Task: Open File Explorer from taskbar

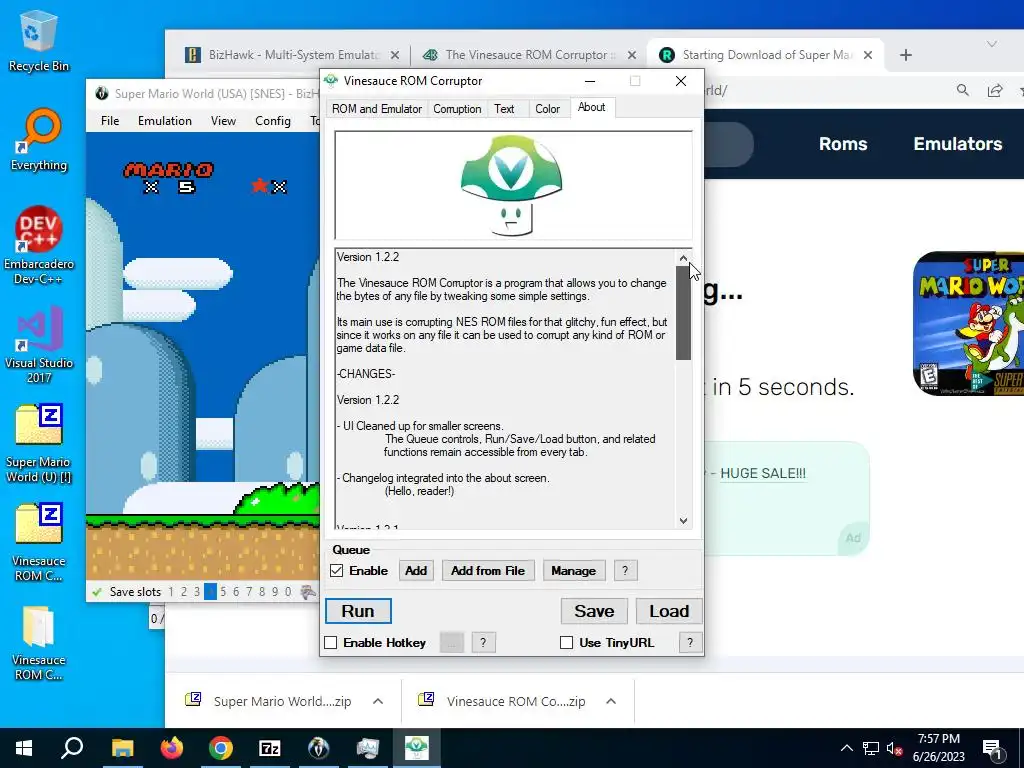Action: pos(122,748)
